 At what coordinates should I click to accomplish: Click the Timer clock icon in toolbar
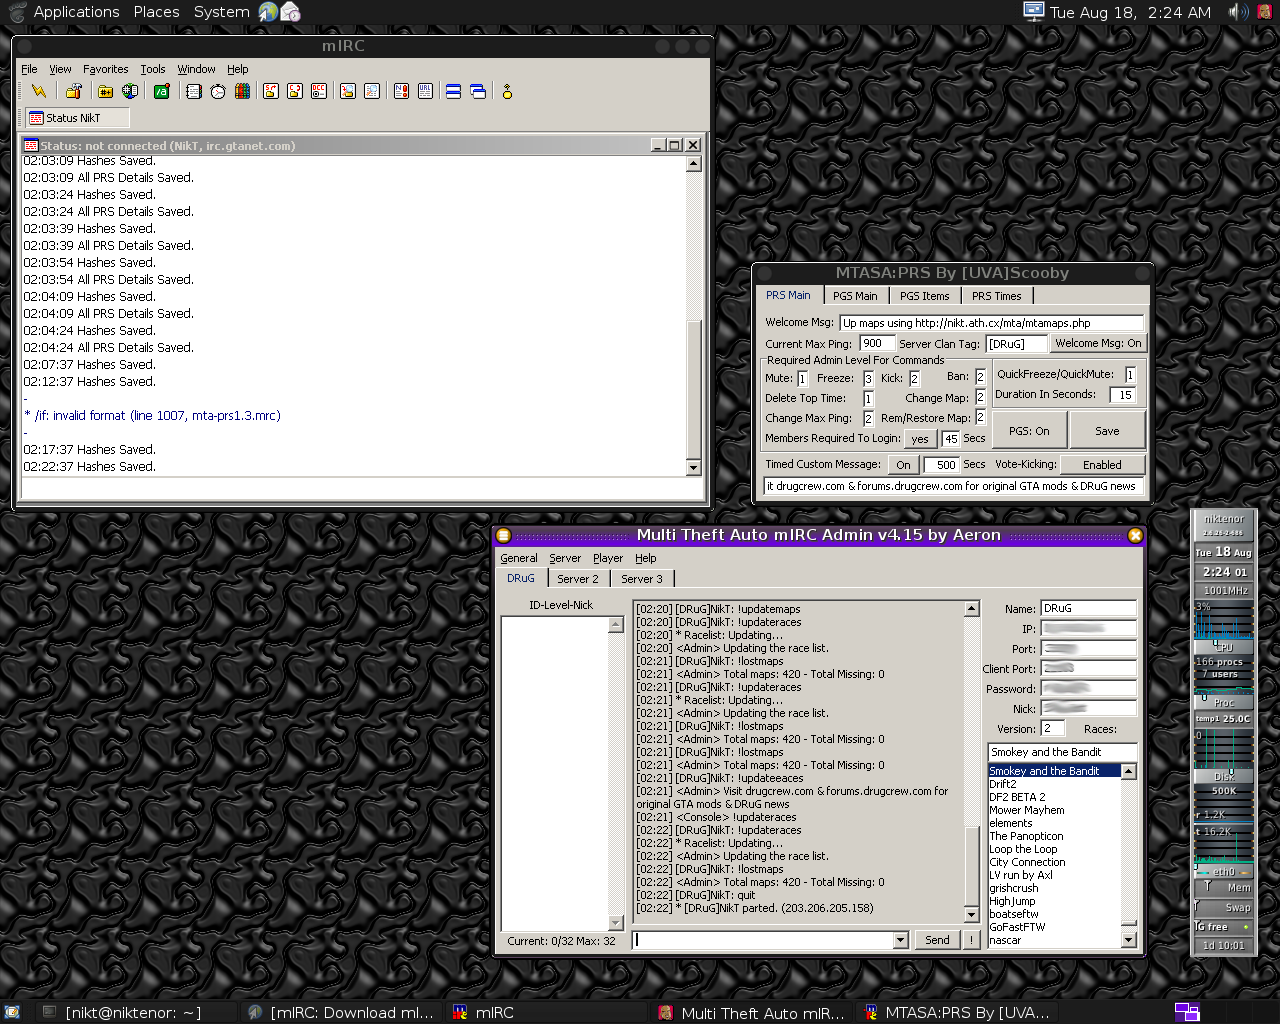tap(218, 92)
